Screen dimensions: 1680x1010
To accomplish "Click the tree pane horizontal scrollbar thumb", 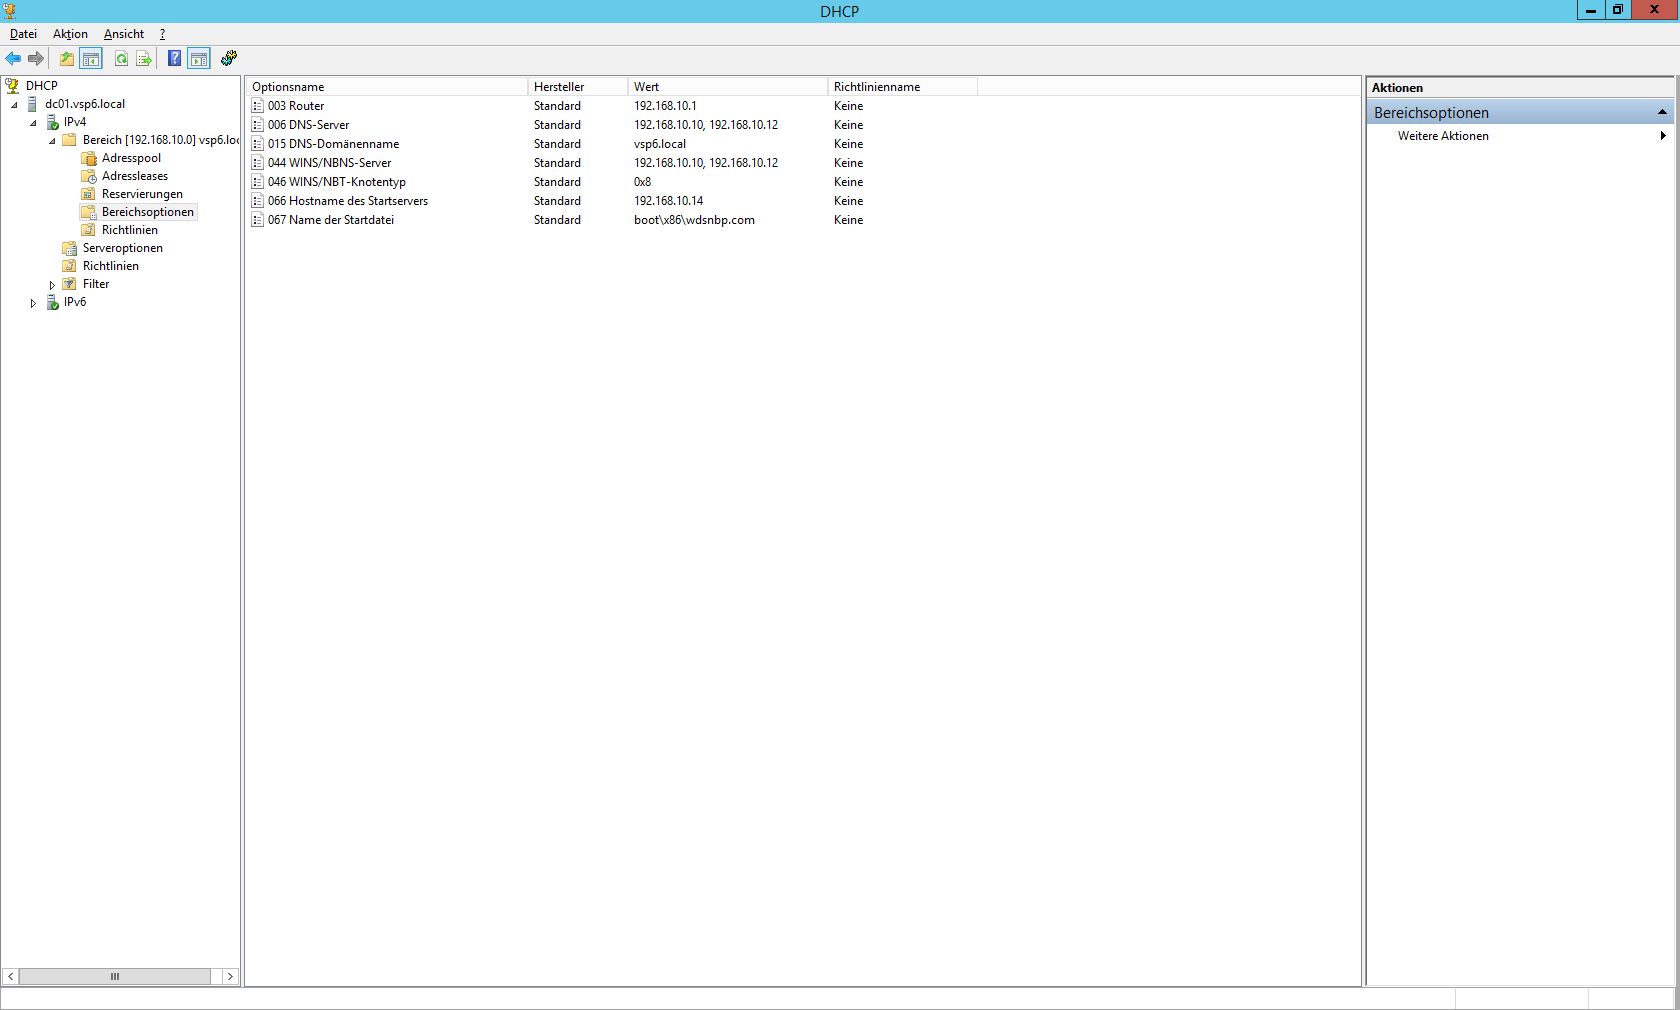I will 115,976.
